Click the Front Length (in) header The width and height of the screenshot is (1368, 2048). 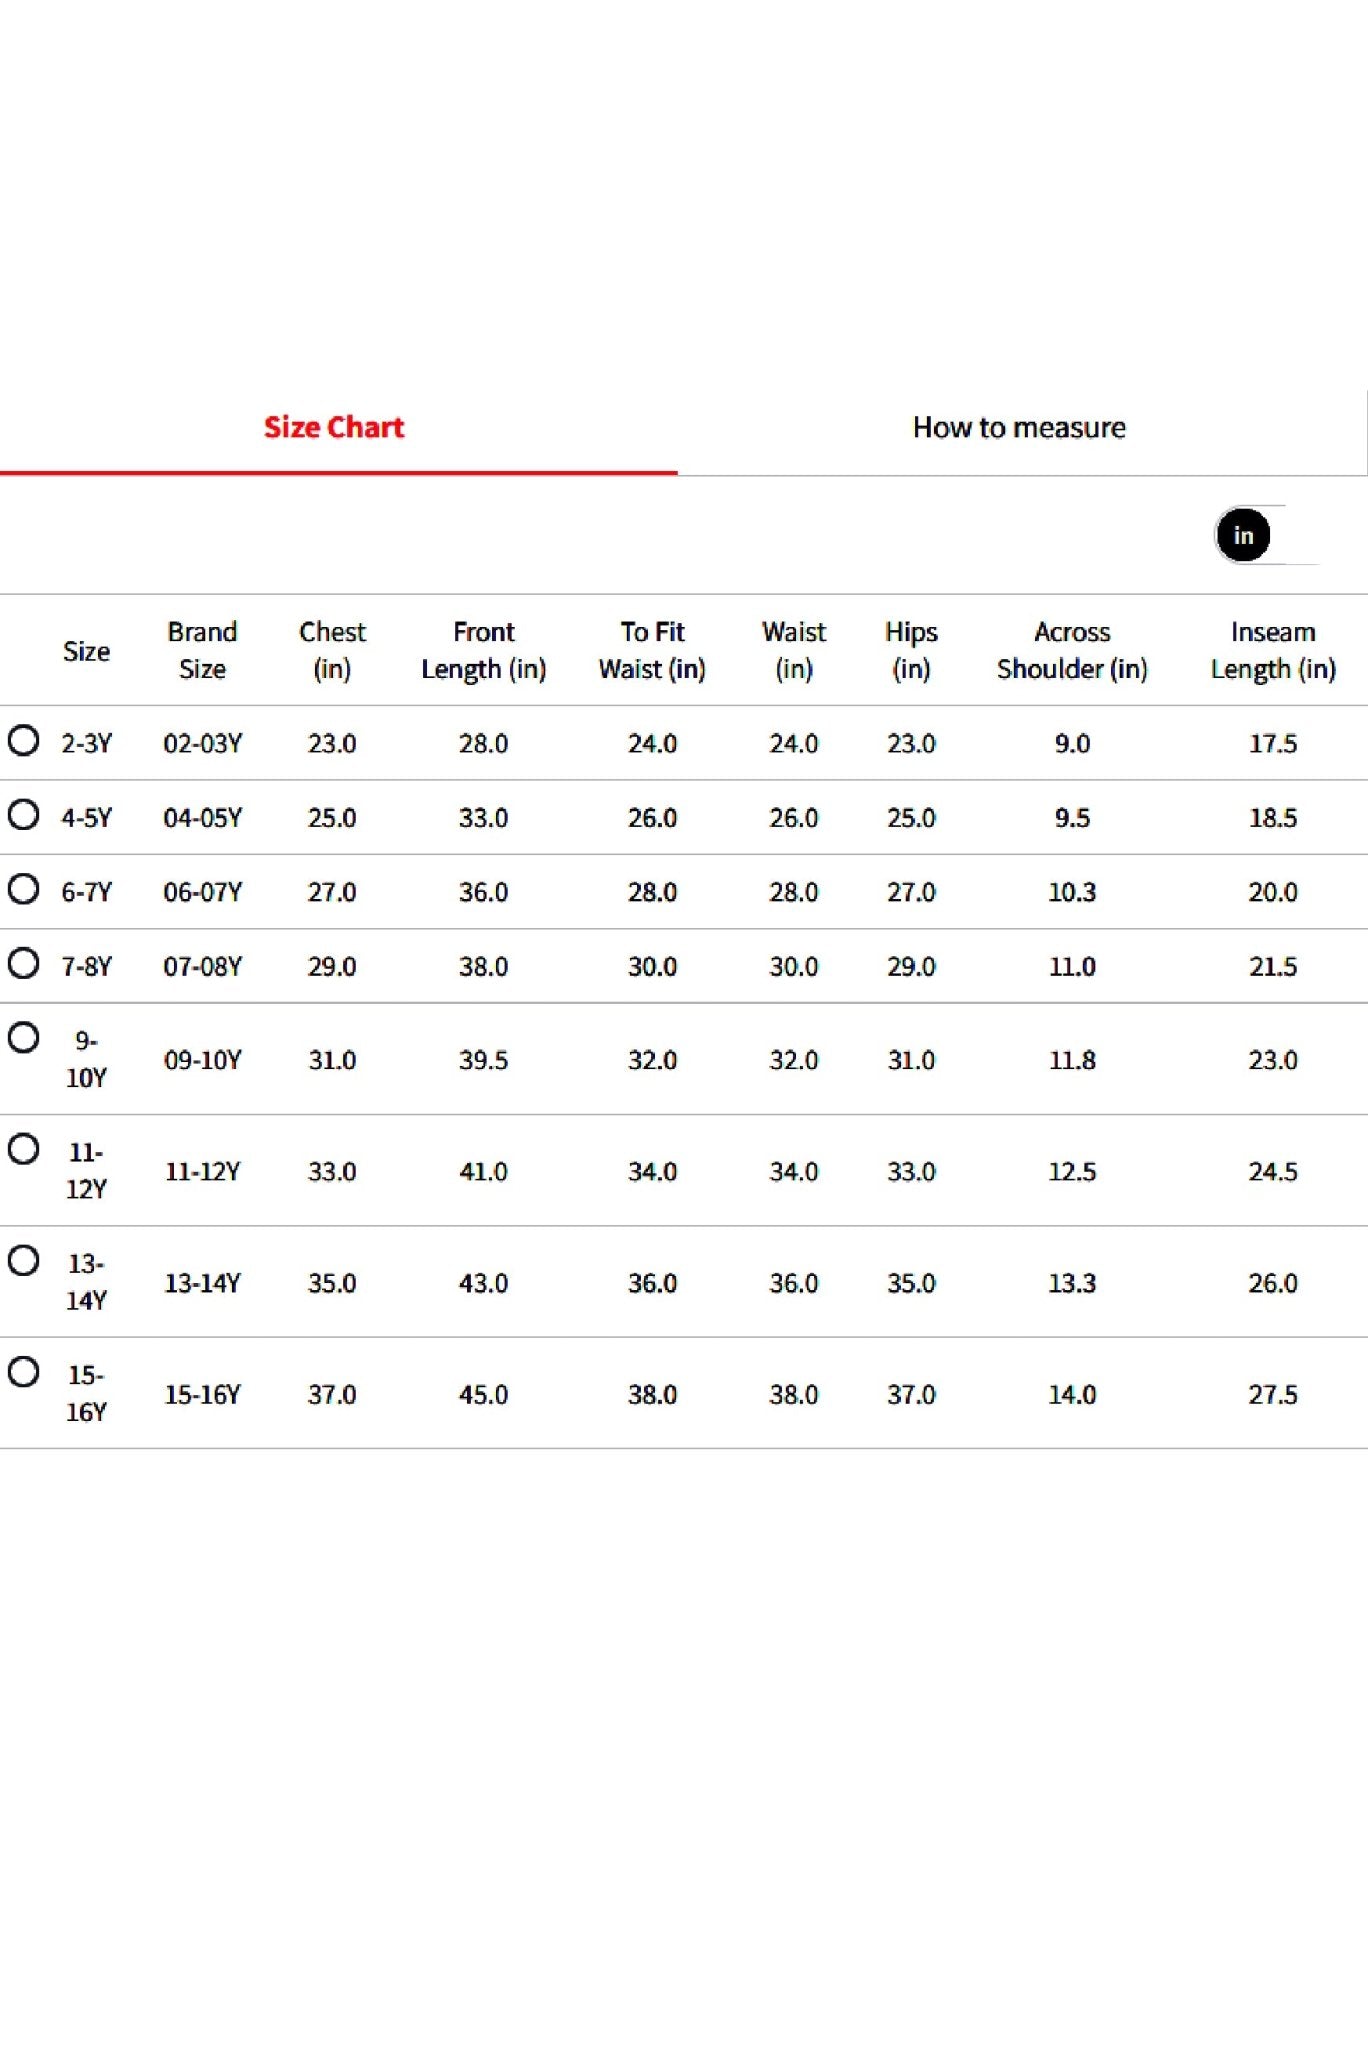484,650
